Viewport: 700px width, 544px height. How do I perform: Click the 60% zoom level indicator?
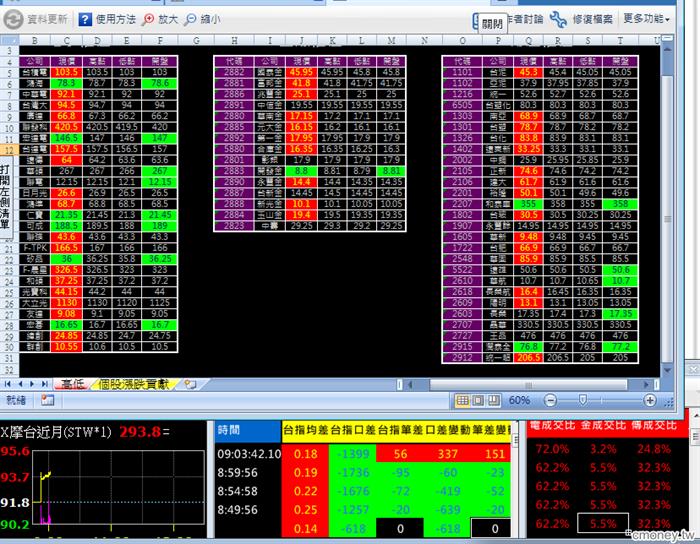[x=520, y=400]
